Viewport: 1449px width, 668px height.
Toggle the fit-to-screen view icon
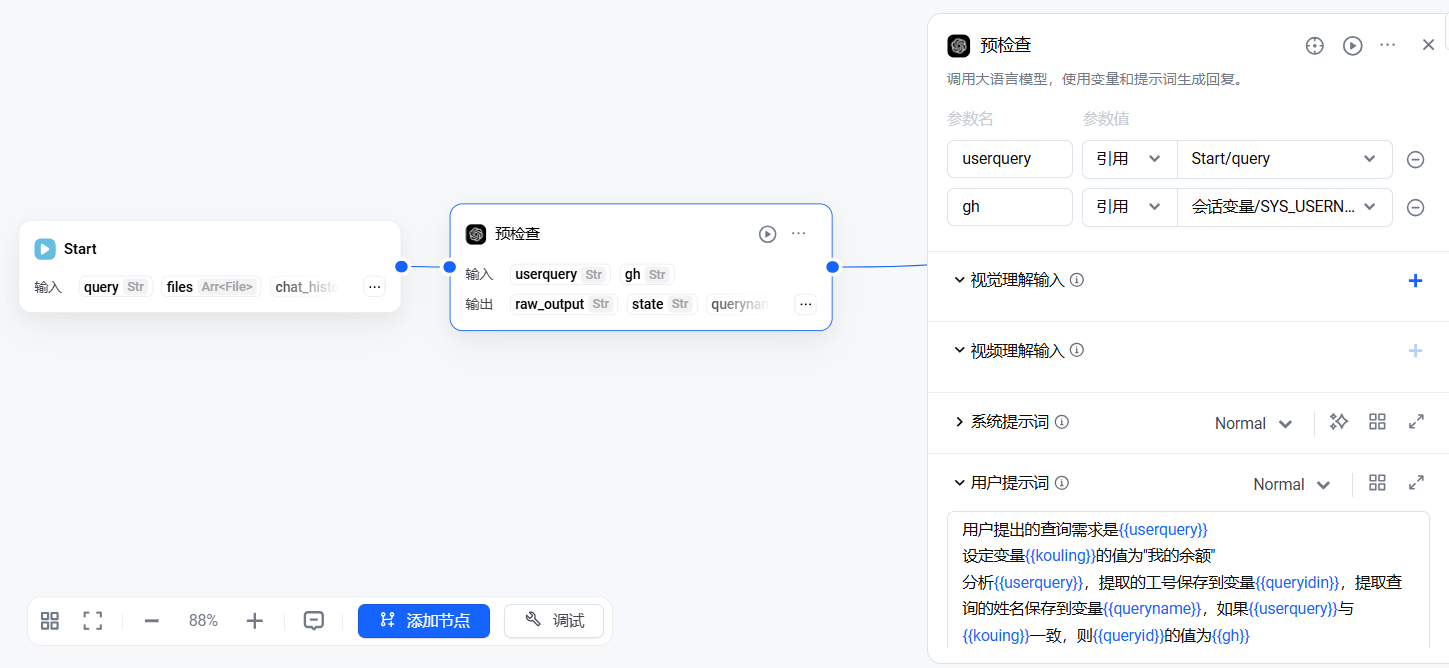[x=93, y=621]
